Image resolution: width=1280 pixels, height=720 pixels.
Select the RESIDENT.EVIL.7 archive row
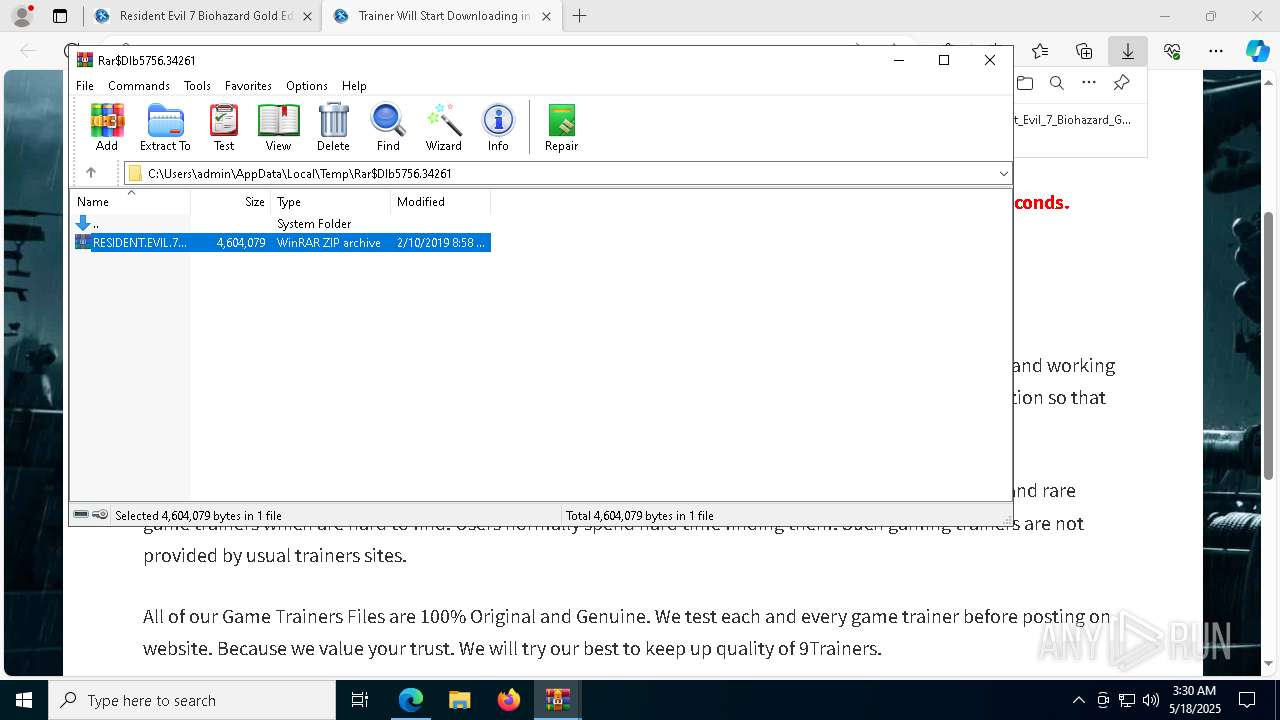[x=281, y=242]
